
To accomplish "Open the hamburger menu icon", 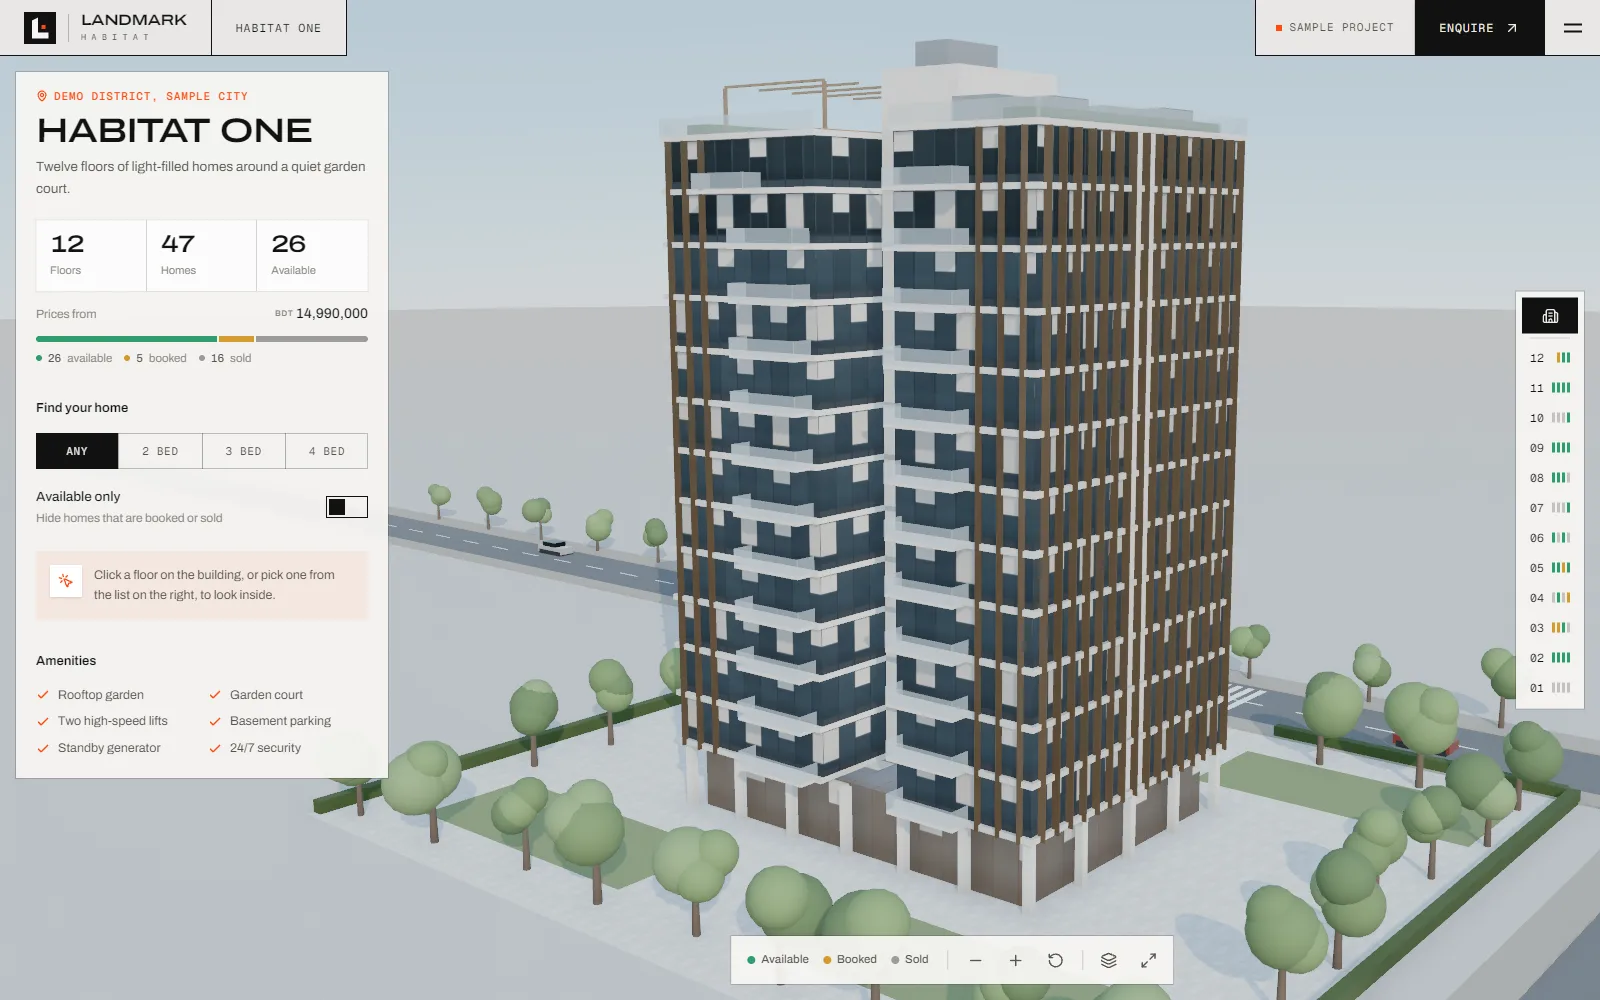I will tap(1572, 28).
